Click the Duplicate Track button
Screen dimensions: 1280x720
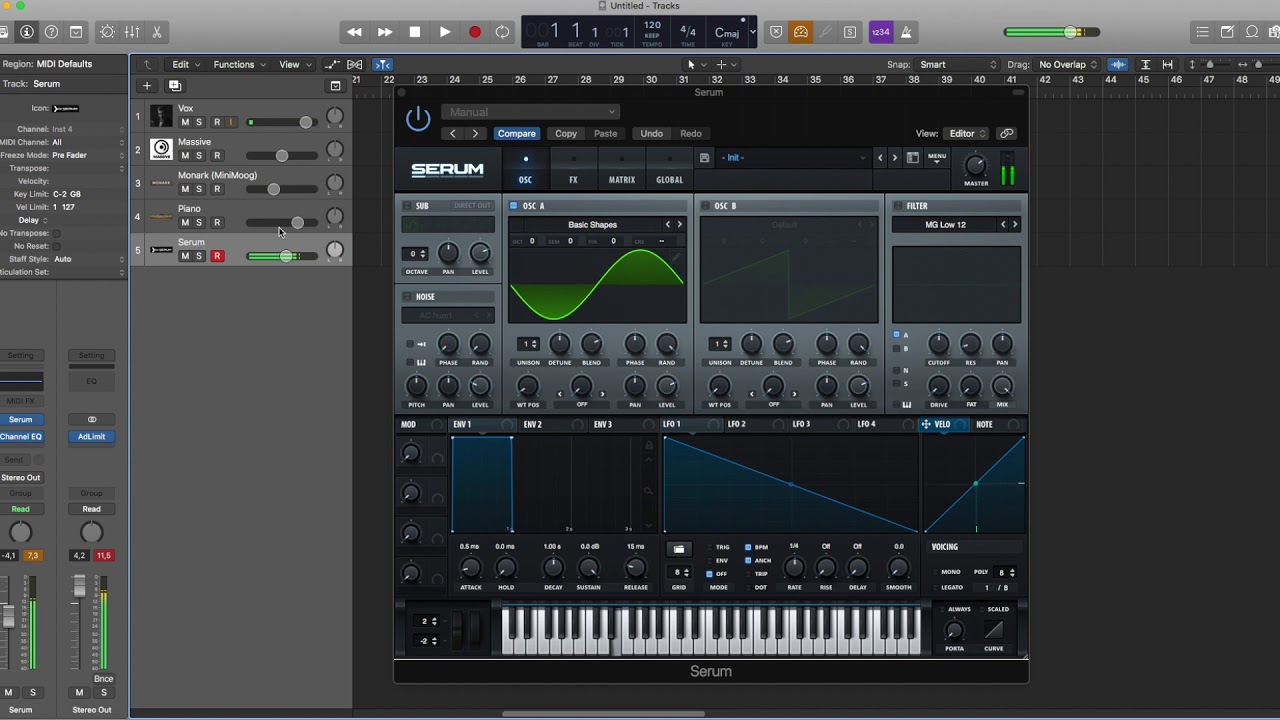click(x=174, y=86)
